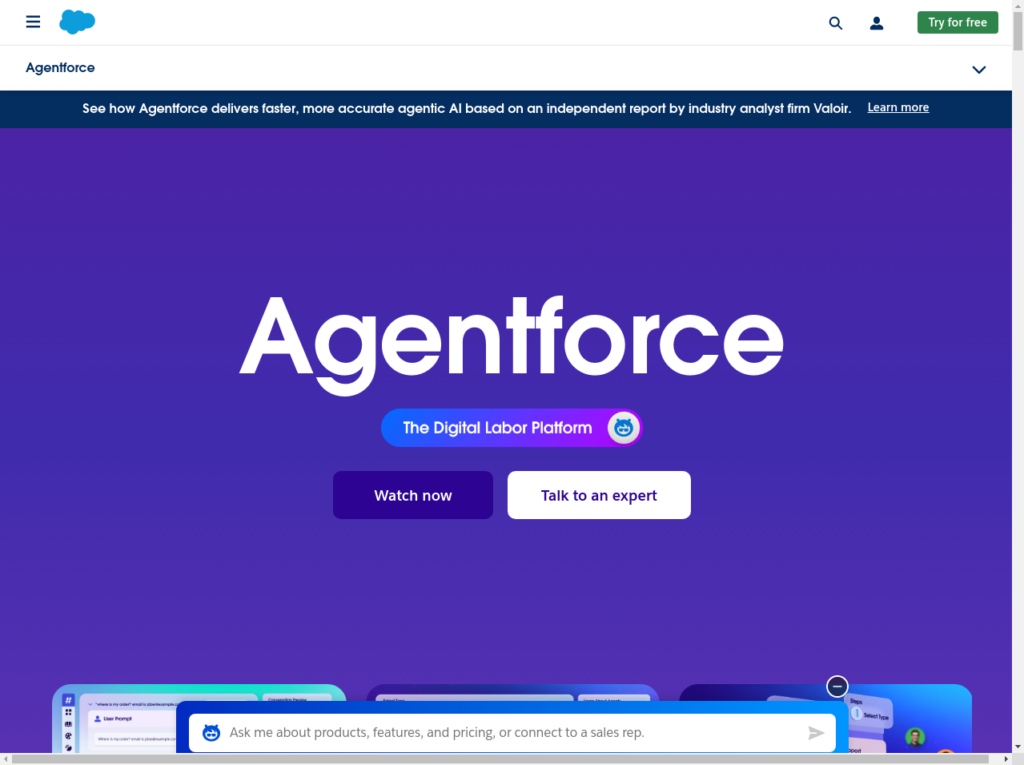Screen dimensions: 1024x765
Task: Click the banner text about Valoir report
Action: 466,108
